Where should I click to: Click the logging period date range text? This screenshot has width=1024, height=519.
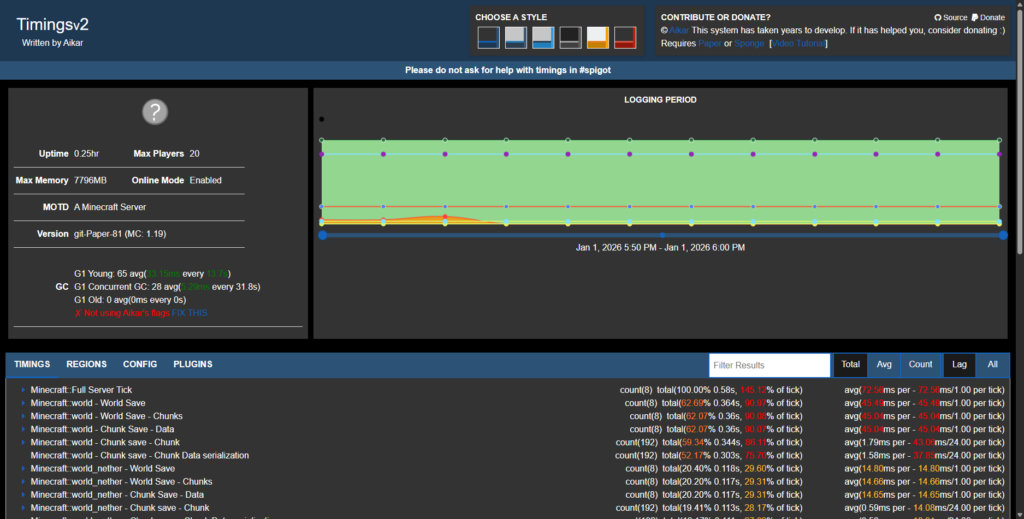(660, 248)
